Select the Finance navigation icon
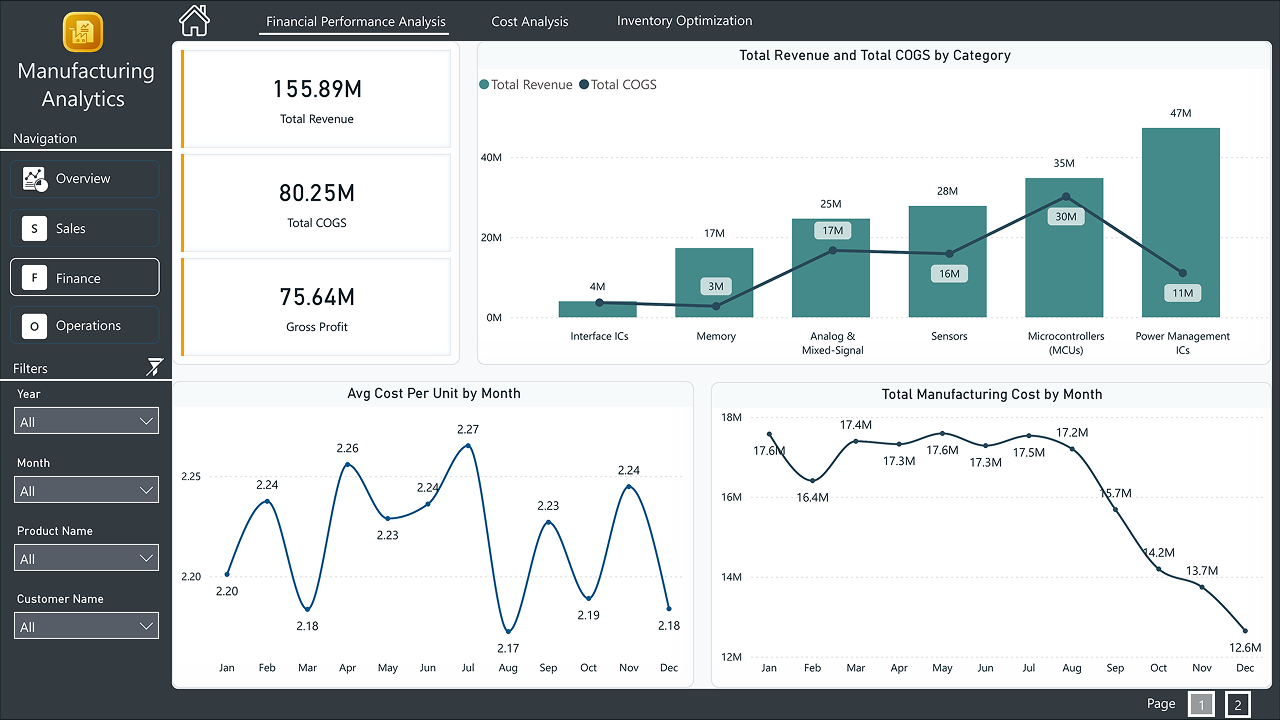Screen dimensions: 1280x720 [x=34, y=276]
